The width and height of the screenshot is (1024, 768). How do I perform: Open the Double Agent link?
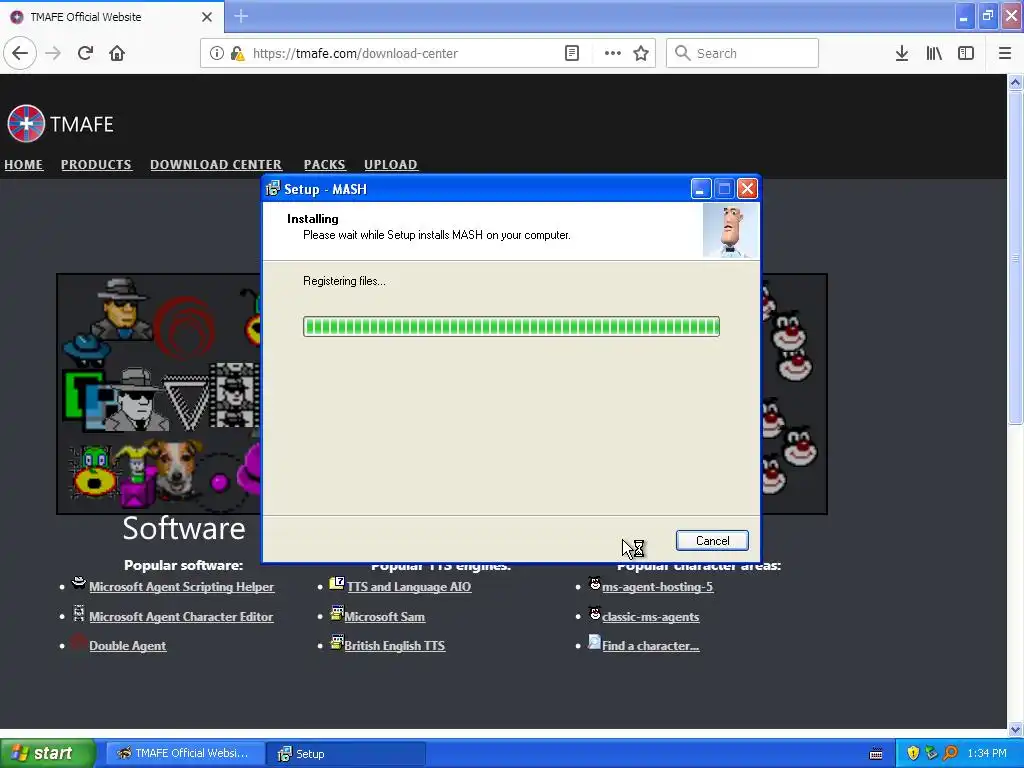click(x=127, y=646)
